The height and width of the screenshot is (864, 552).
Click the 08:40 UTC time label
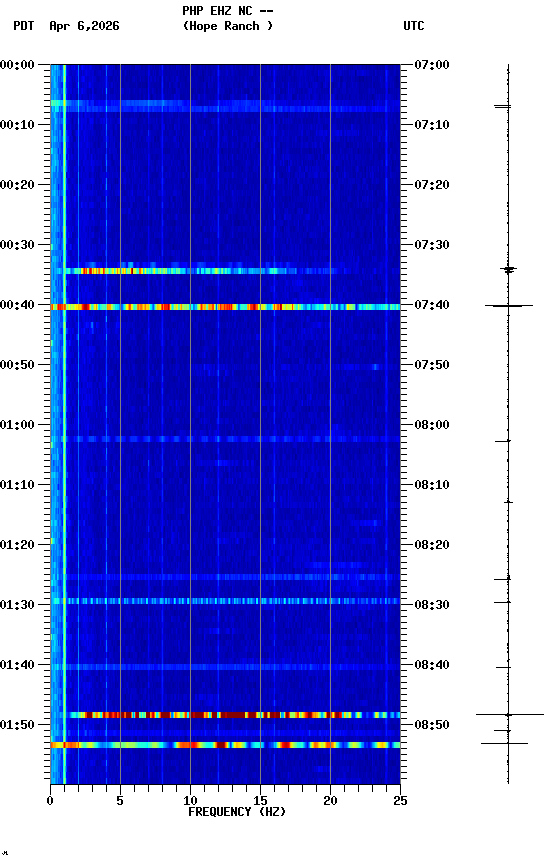432,666
